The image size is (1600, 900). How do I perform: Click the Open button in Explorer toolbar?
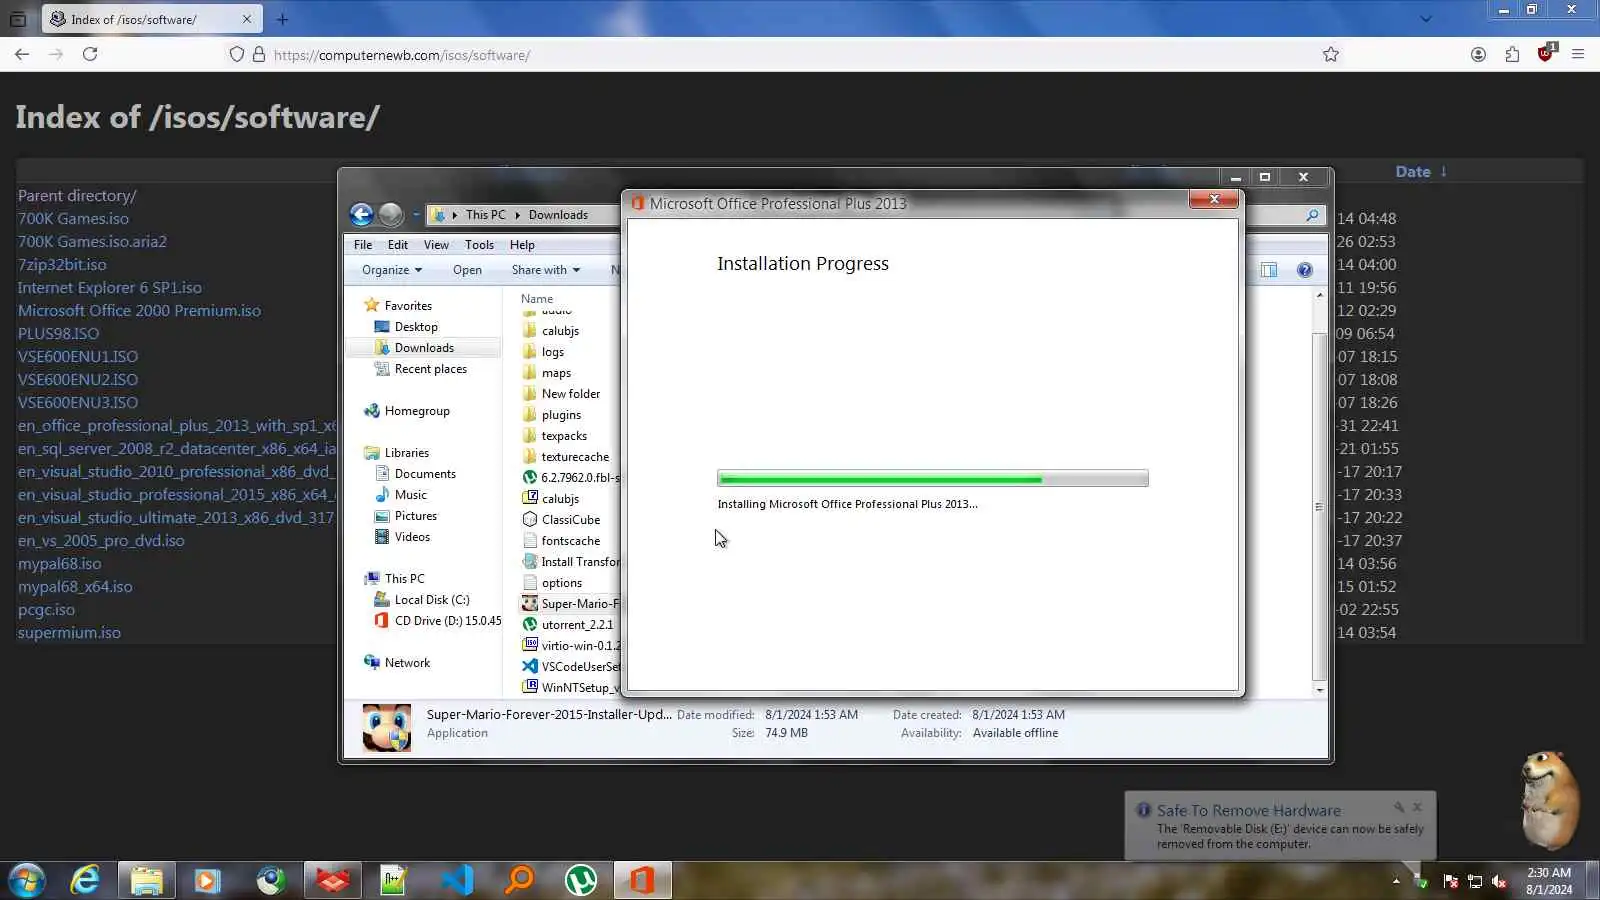coord(467,270)
